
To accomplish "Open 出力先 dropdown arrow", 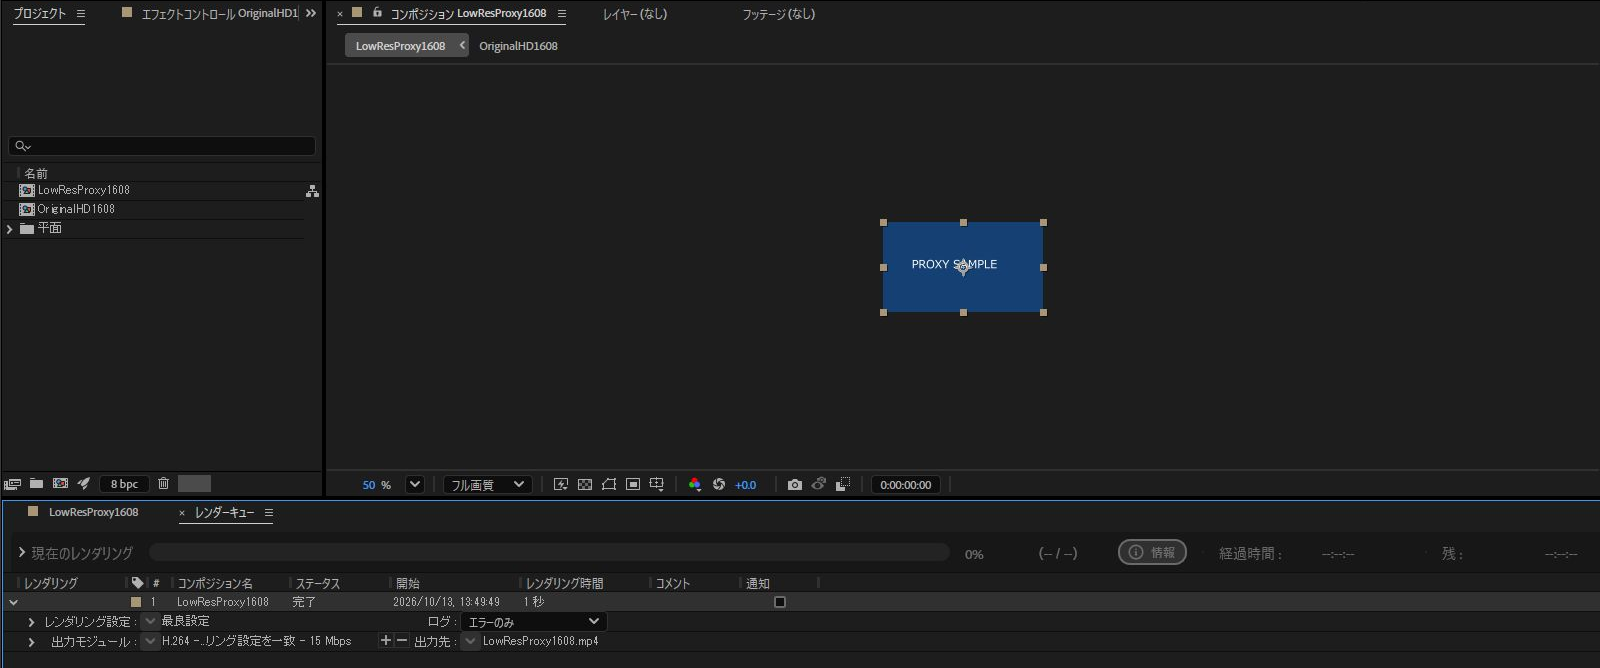I will 470,641.
